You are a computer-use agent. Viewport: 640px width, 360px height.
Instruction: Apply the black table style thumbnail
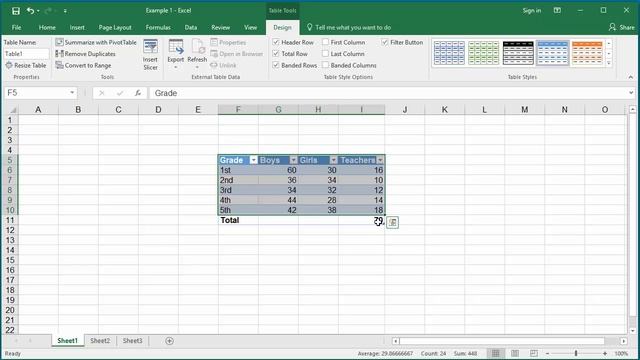[518, 53]
